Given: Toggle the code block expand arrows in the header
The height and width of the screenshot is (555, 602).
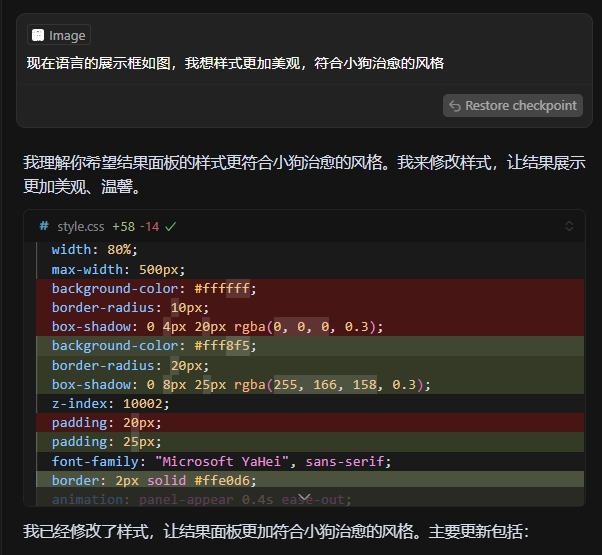Looking at the screenshot, I should point(569,227).
